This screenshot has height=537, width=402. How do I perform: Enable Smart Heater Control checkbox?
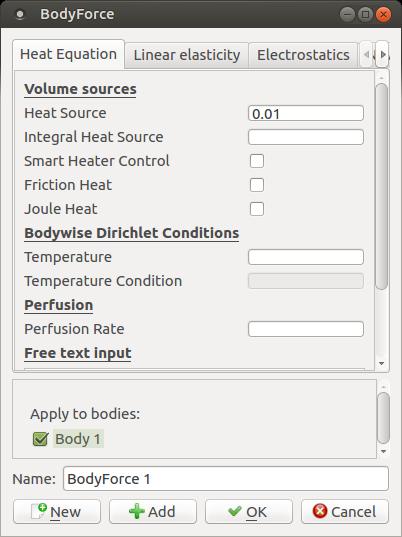coord(257,161)
